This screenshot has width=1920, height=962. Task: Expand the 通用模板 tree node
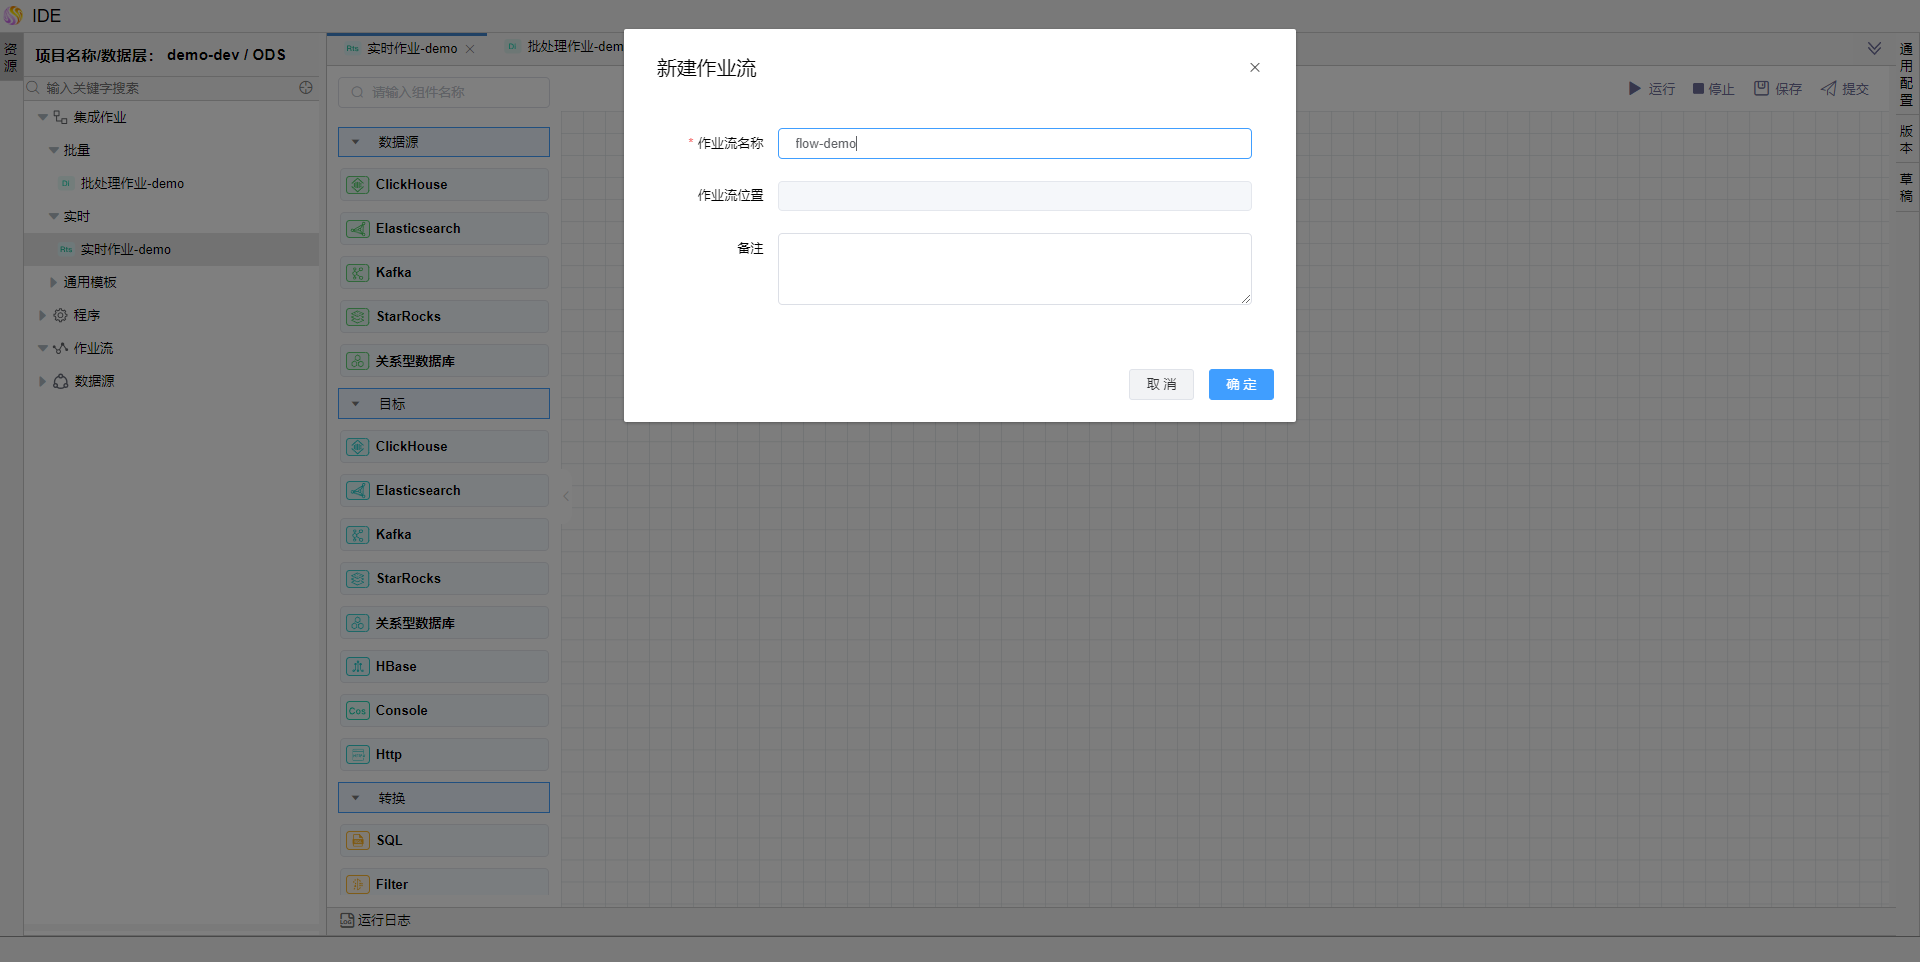[54, 283]
